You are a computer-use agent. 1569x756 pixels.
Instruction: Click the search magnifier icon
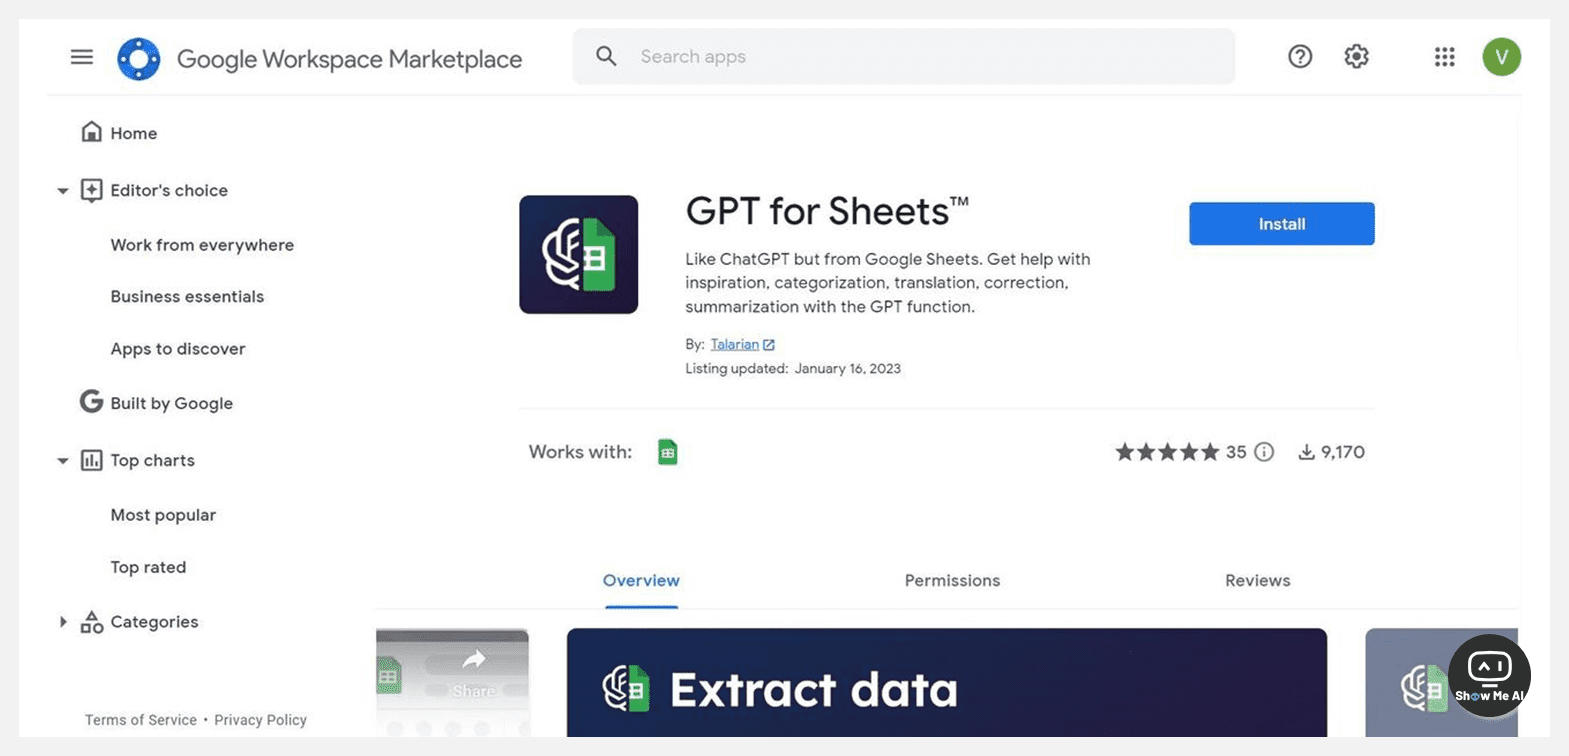[x=606, y=56]
